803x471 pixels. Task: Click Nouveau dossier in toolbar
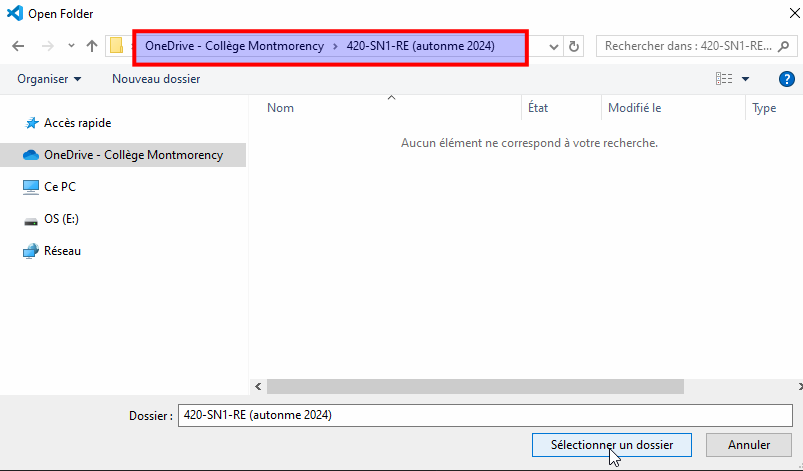[x=156, y=79]
